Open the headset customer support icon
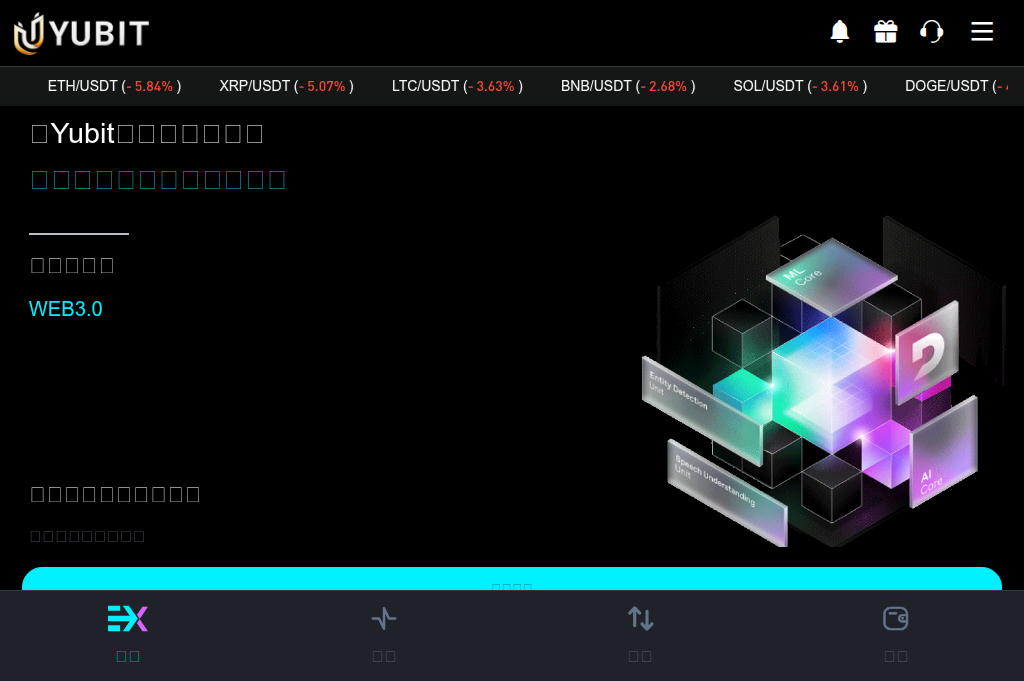 pos(931,31)
